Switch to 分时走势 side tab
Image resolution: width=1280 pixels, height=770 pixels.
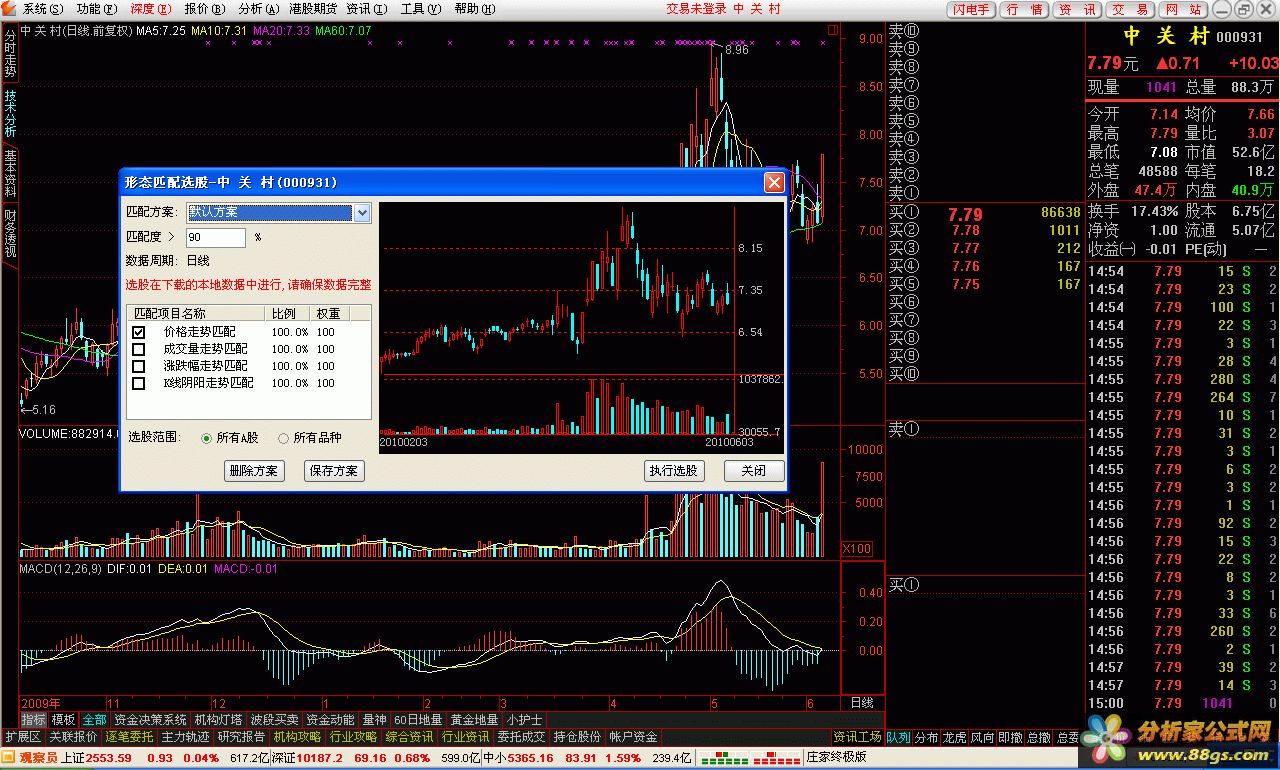(9, 51)
